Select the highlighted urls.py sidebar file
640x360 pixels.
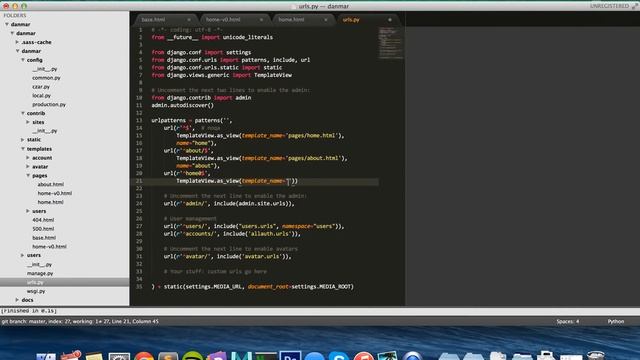[x=64, y=282]
